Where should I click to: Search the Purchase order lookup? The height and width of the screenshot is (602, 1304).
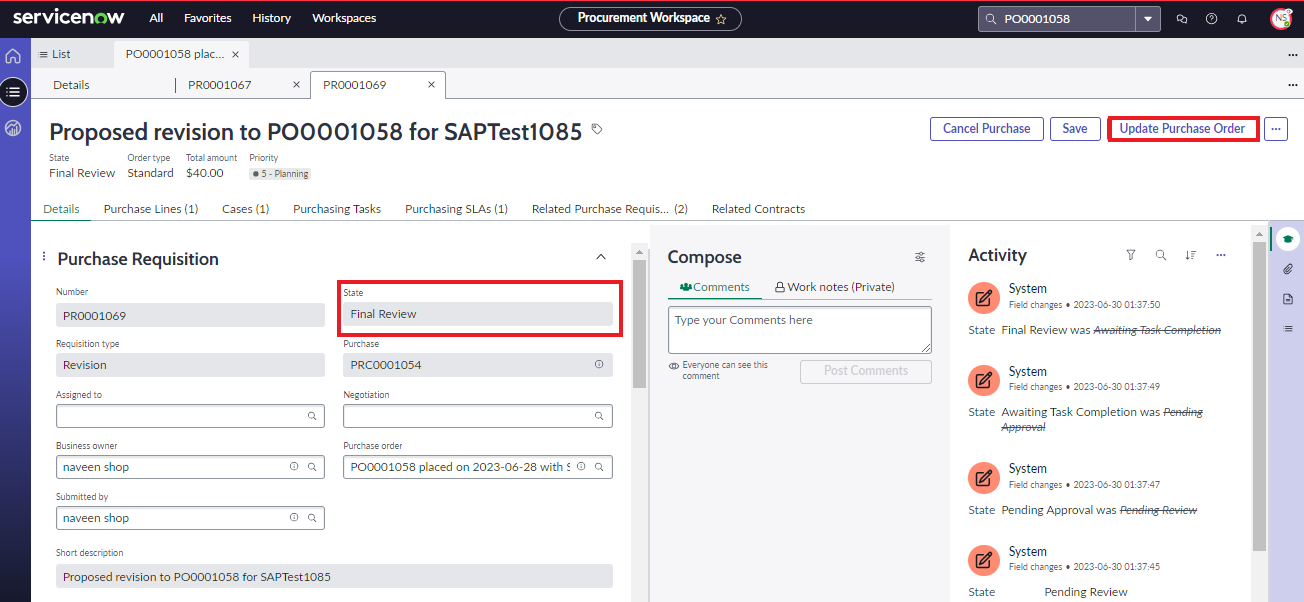tap(600, 467)
